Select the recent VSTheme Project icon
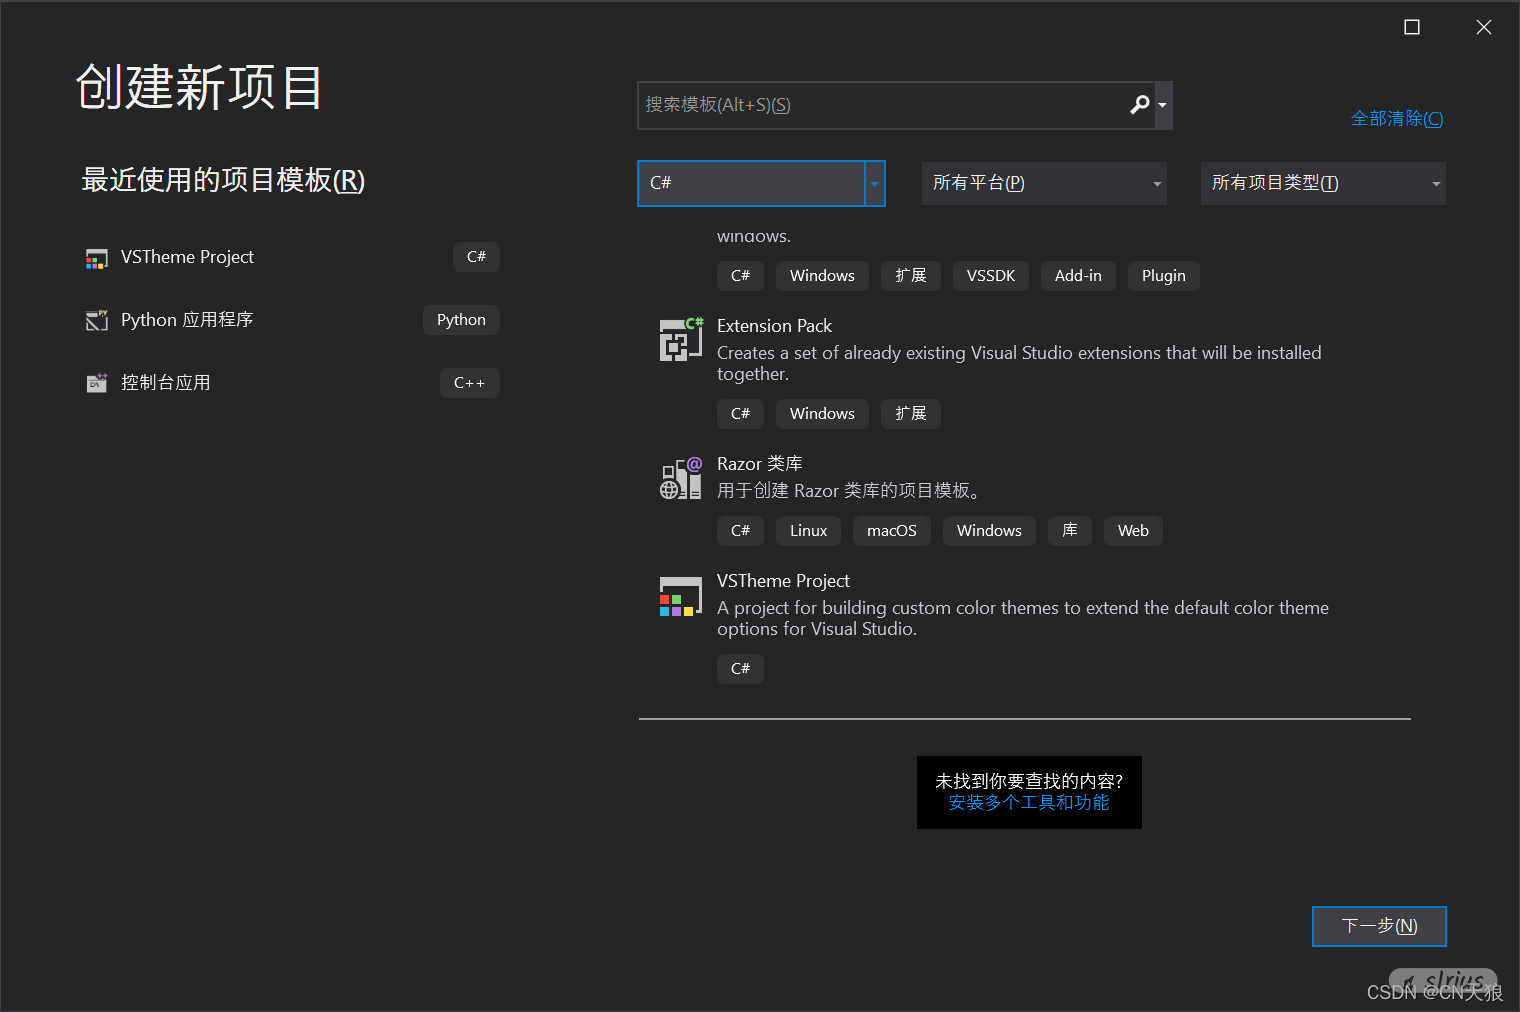The width and height of the screenshot is (1520, 1012). tap(97, 257)
